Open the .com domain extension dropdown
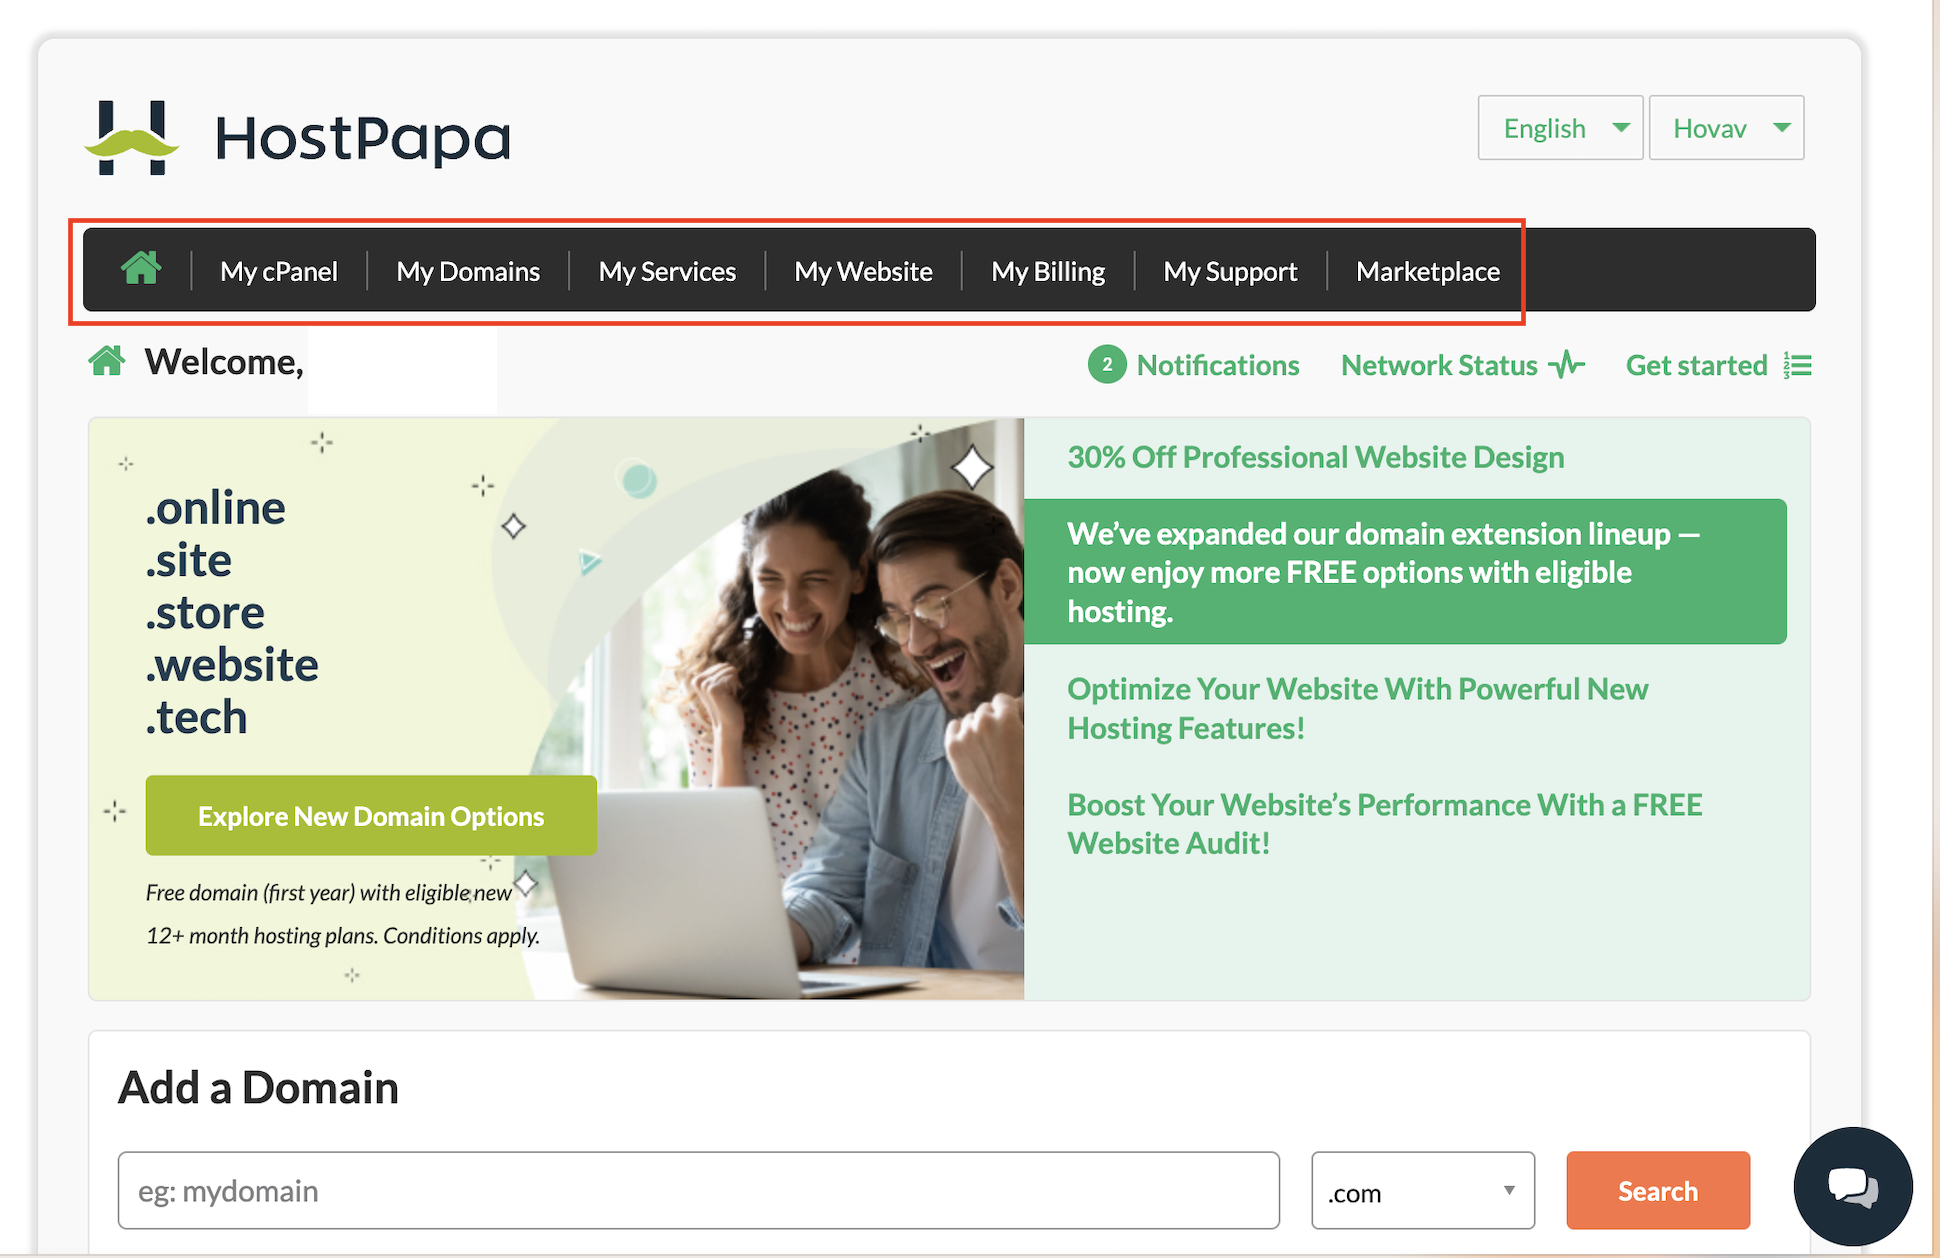The width and height of the screenshot is (1940, 1258). point(1422,1191)
